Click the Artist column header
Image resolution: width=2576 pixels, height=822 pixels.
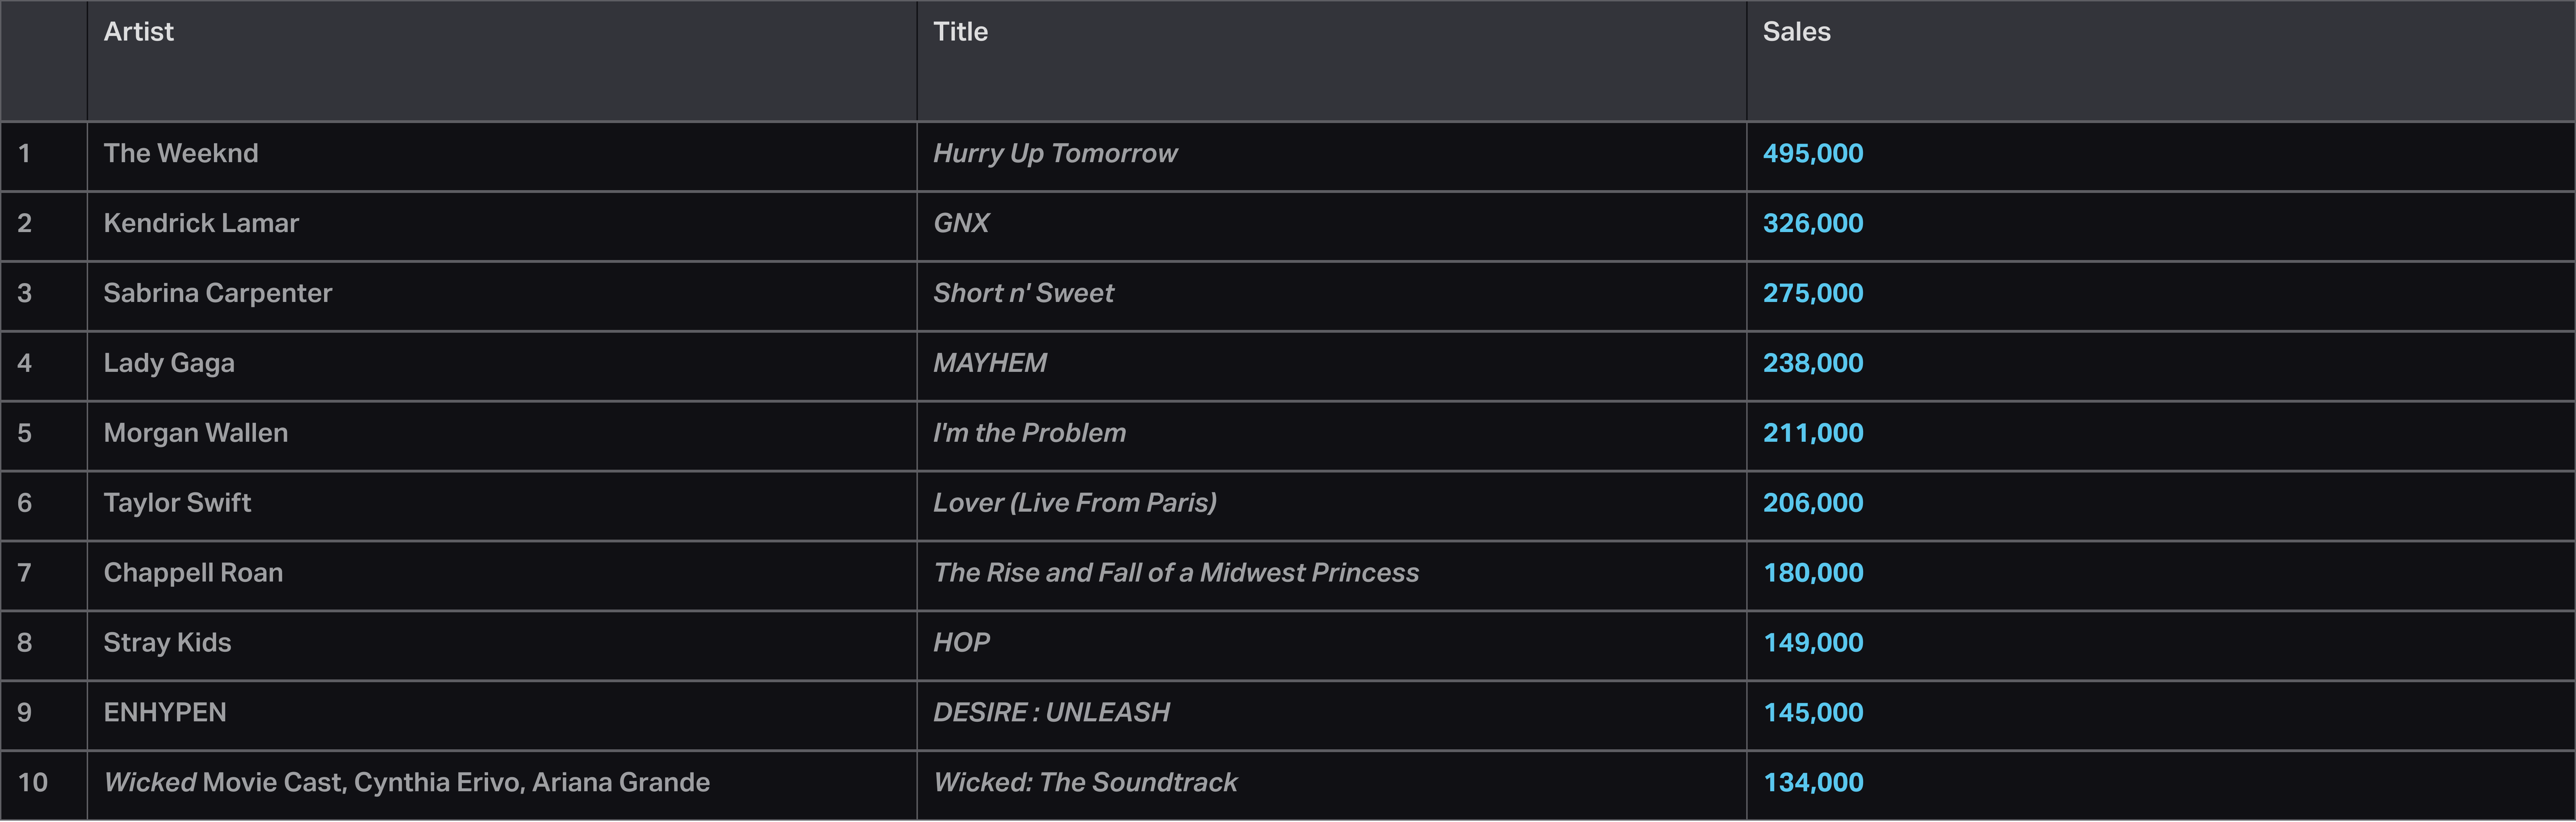click(139, 32)
